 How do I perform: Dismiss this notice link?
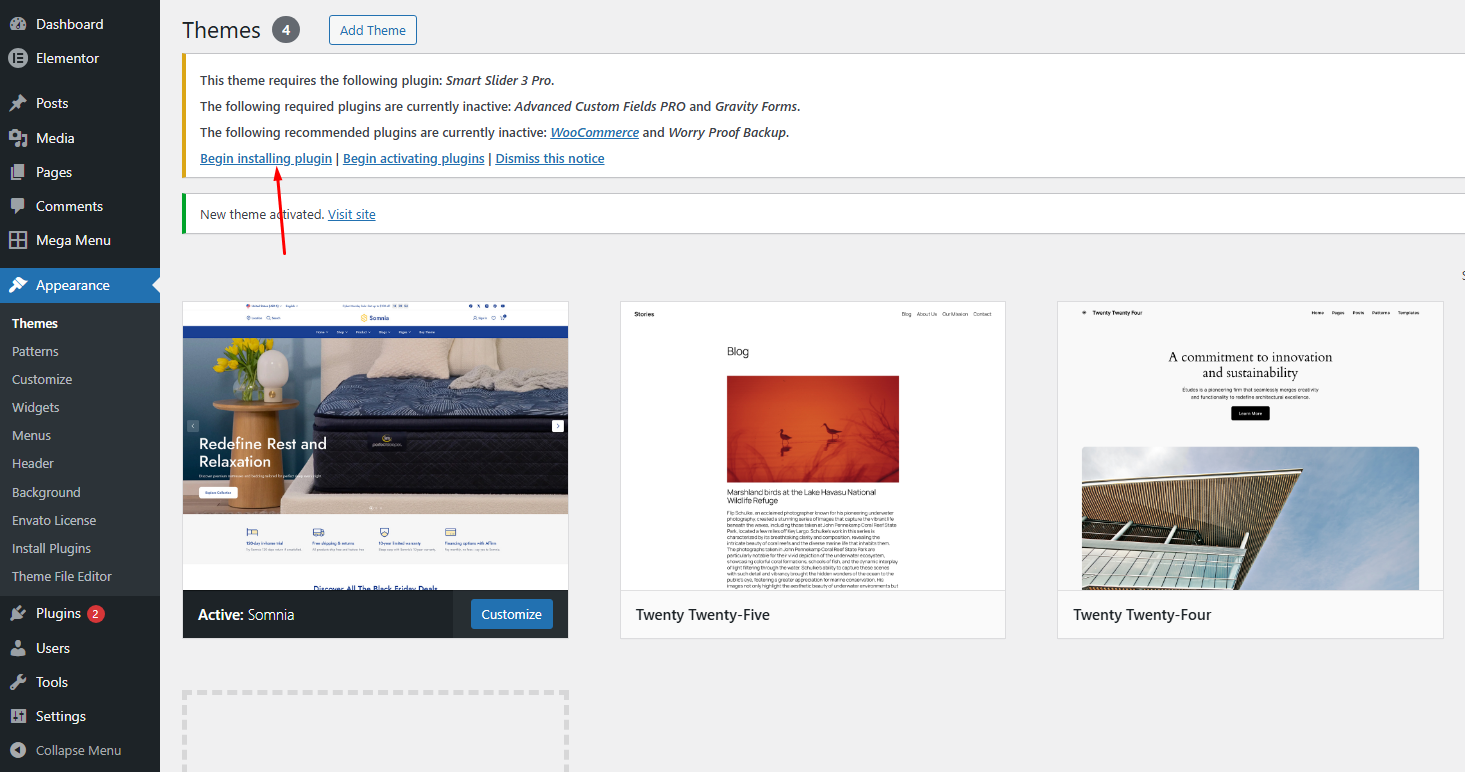pyautogui.click(x=549, y=158)
